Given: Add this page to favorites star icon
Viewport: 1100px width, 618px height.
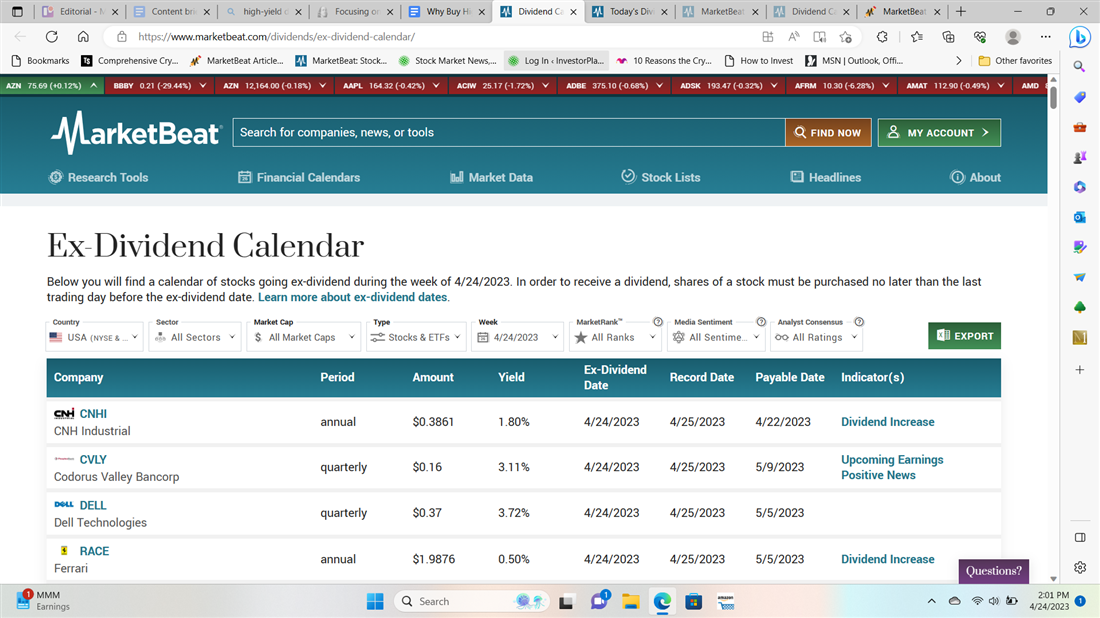Looking at the screenshot, I should (845, 36).
